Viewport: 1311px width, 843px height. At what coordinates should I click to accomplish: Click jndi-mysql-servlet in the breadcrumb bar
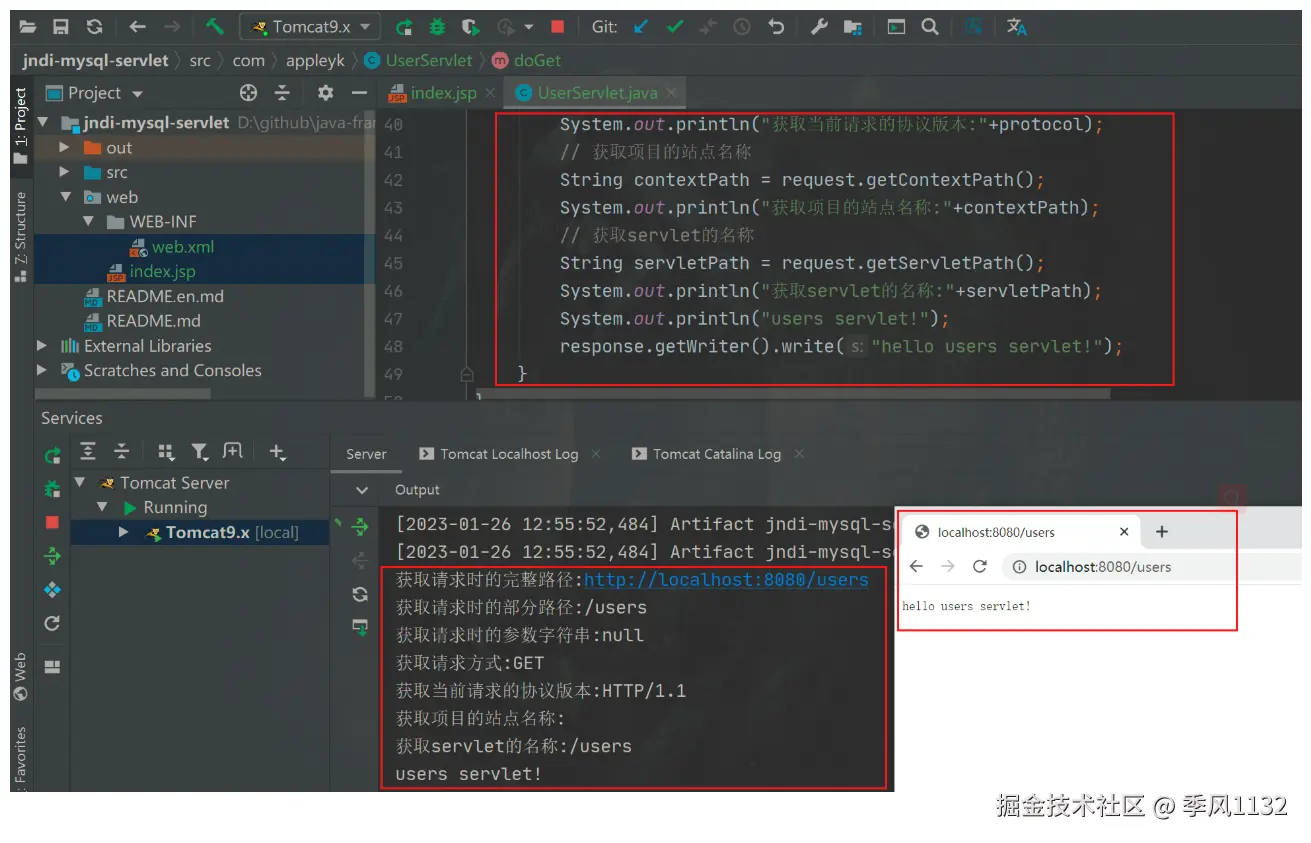96,60
